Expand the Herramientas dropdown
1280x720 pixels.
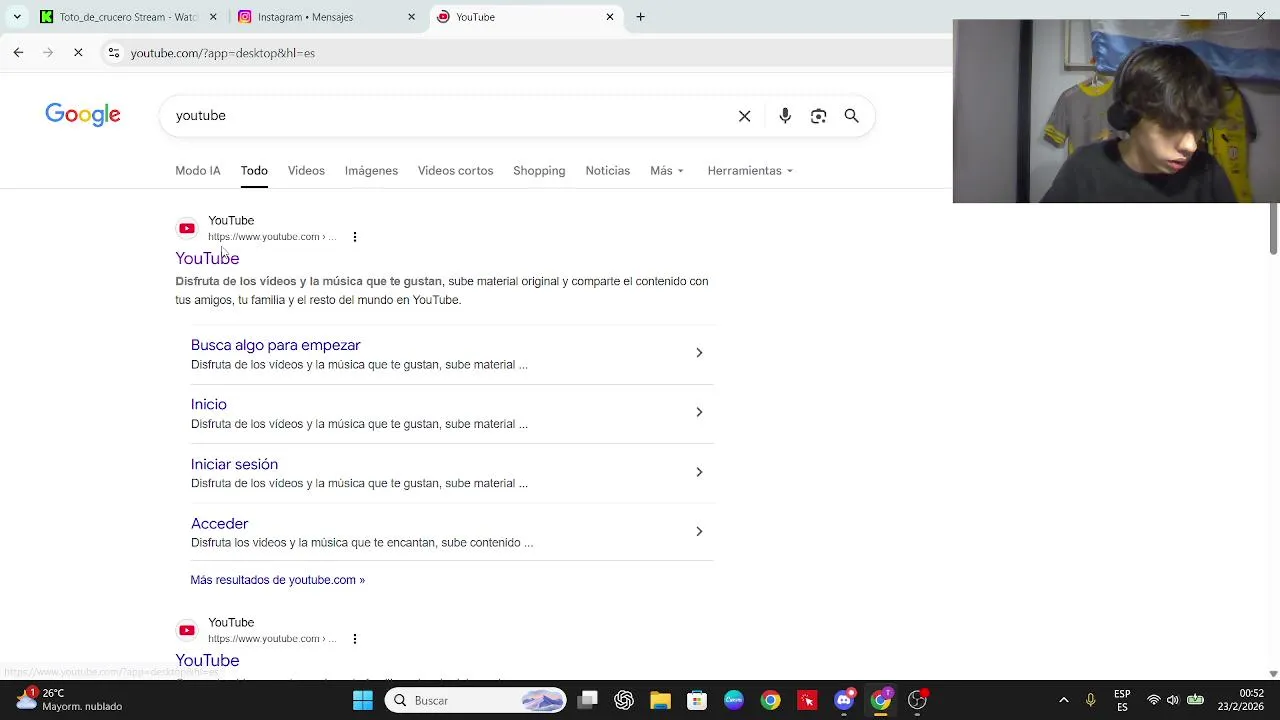(x=749, y=171)
